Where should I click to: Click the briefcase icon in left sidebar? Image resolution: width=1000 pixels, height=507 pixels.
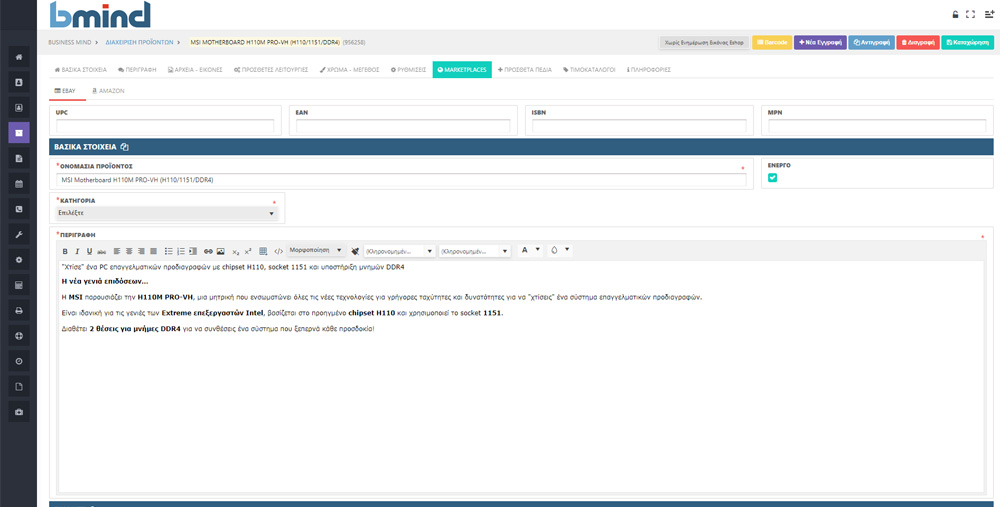pos(18,412)
